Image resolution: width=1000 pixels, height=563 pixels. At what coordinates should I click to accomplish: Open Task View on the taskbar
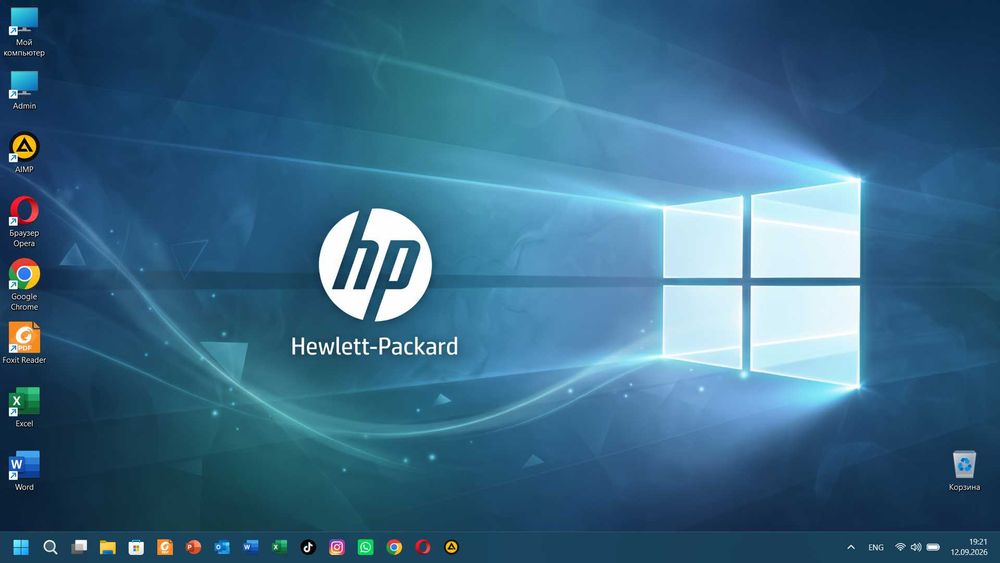(x=79, y=547)
